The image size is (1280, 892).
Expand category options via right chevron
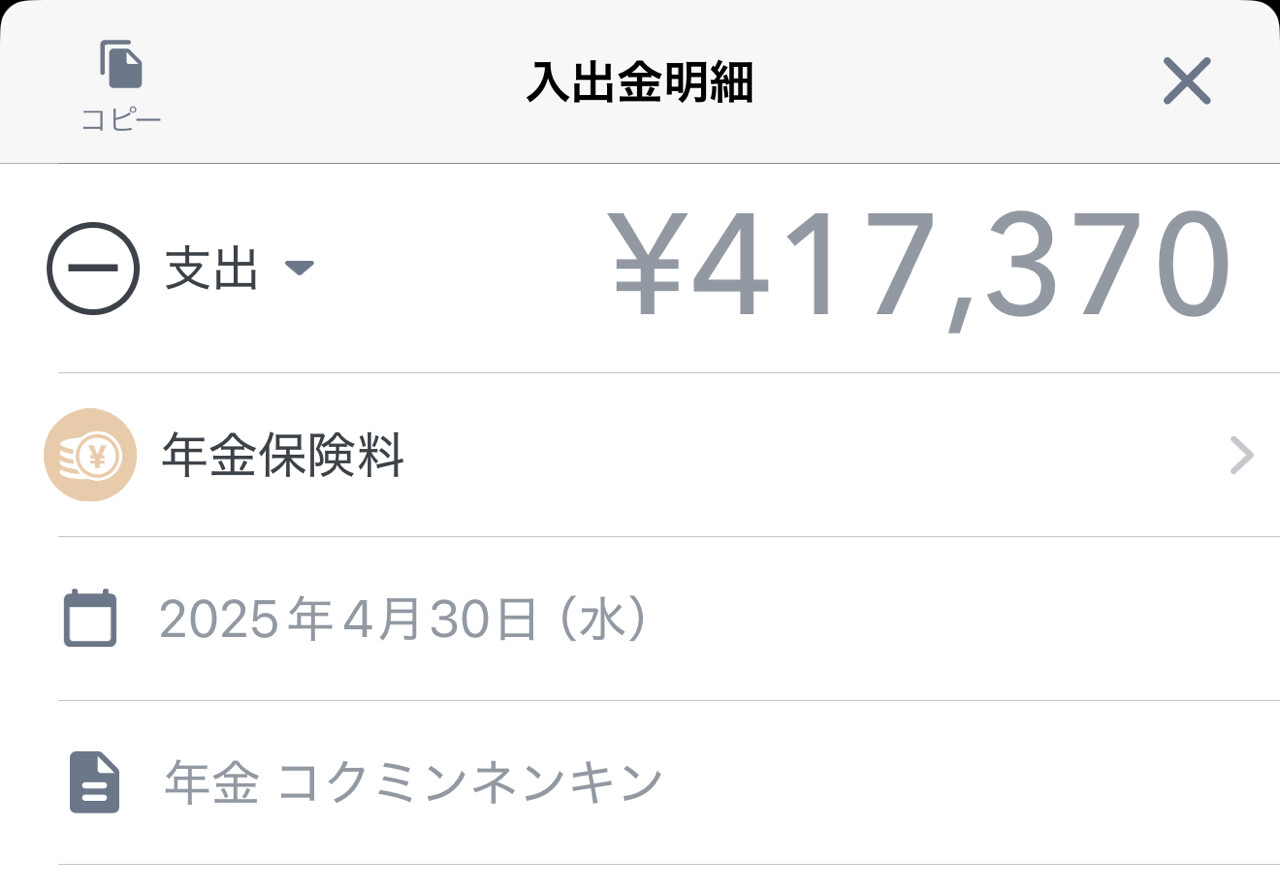pos(1241,455)
